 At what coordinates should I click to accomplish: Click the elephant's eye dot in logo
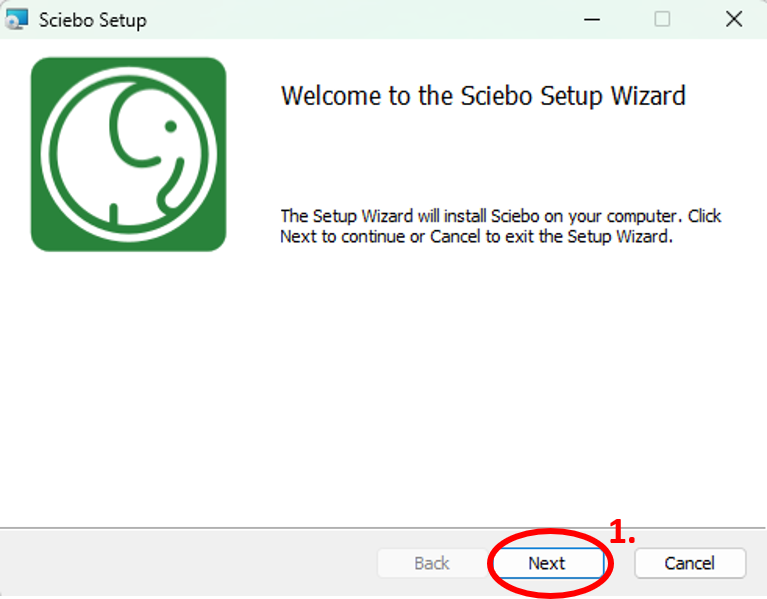(x=171, y=126)
